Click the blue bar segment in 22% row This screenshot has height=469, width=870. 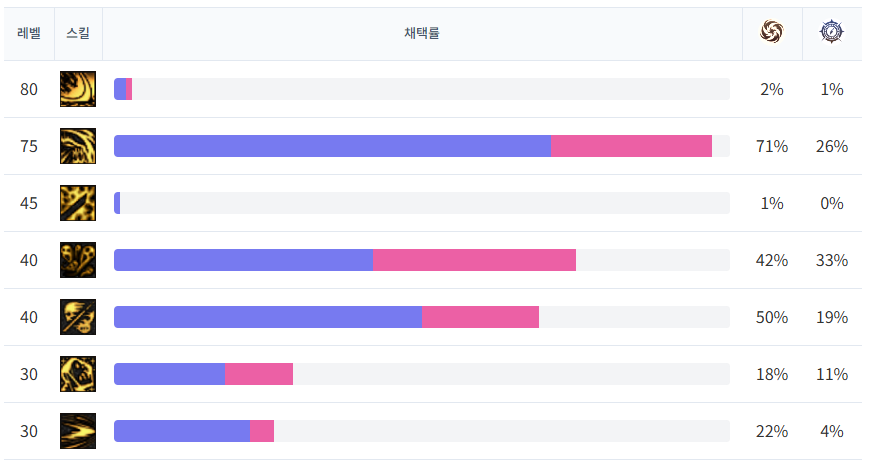(x=182, y=431)
